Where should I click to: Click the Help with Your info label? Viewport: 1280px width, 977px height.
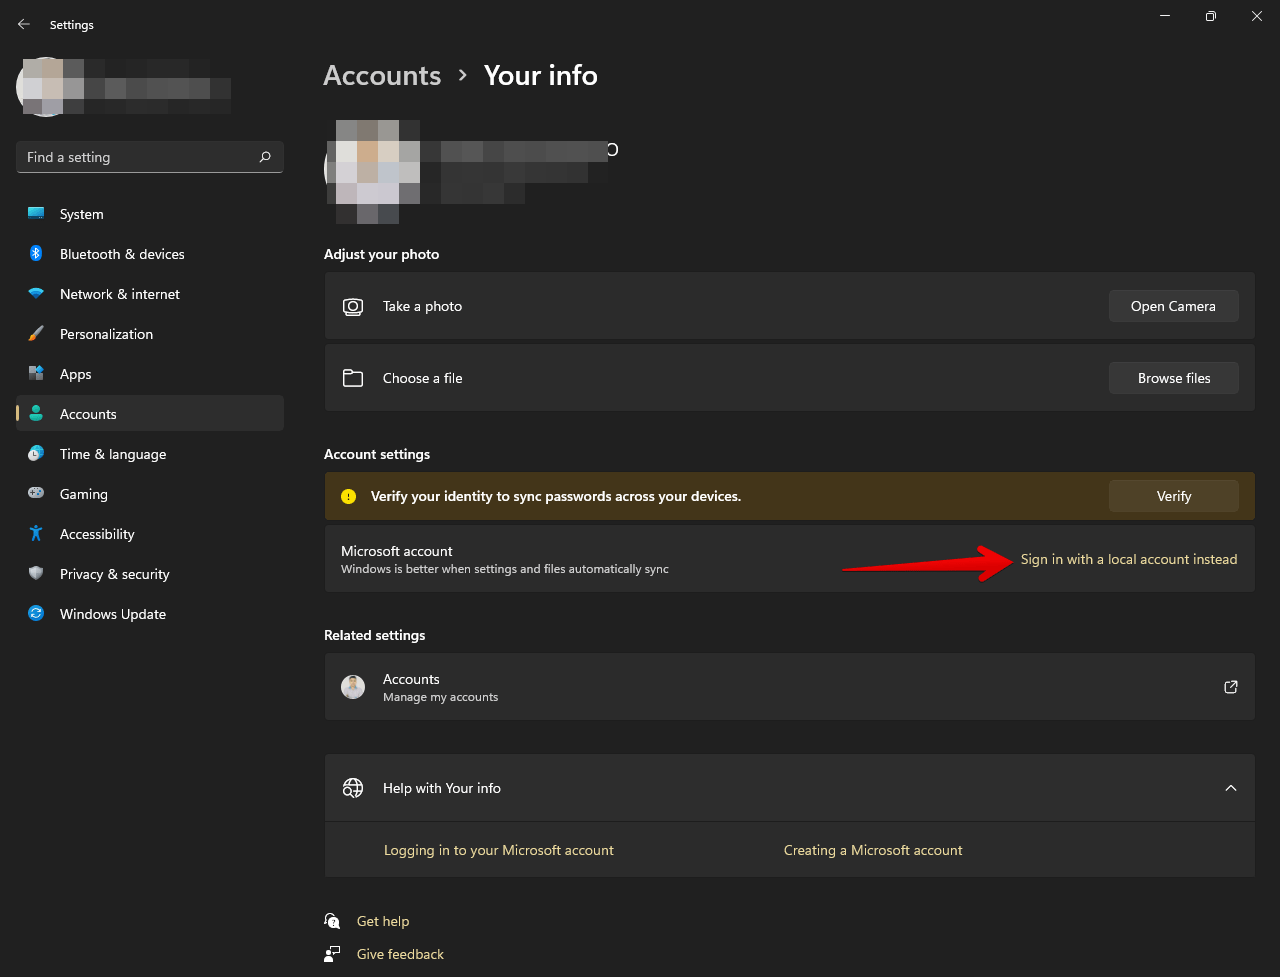click(x=442, y=788)
